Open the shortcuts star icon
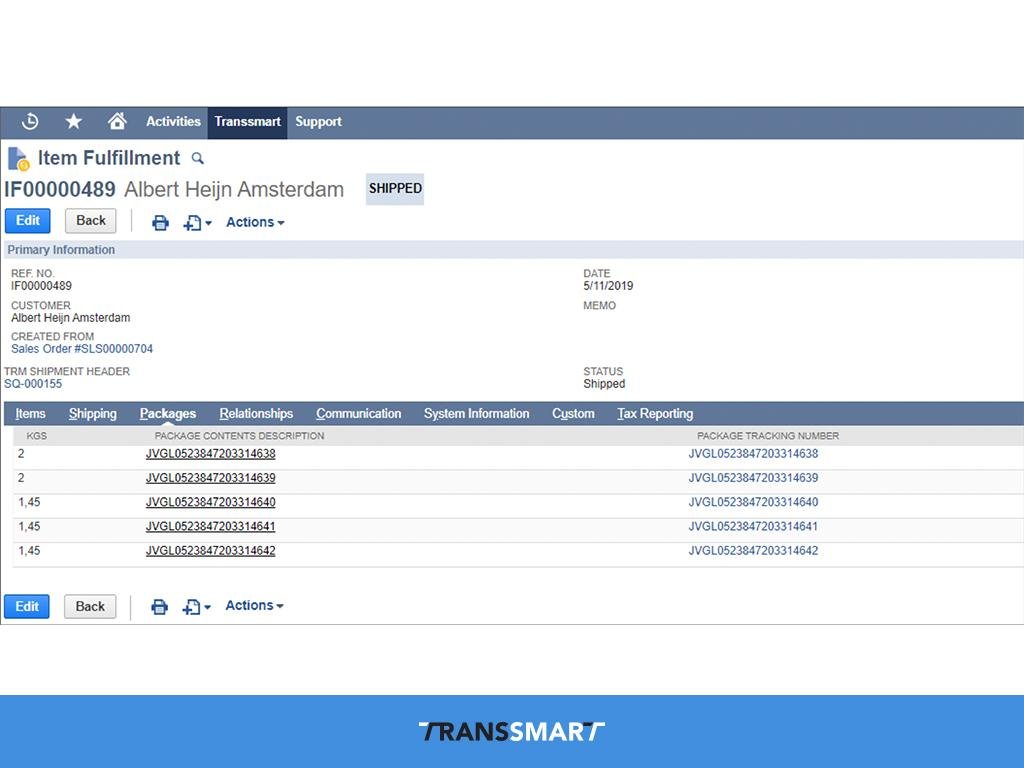The width and height of the screenshot is (1024, 768). coord(74,121)
